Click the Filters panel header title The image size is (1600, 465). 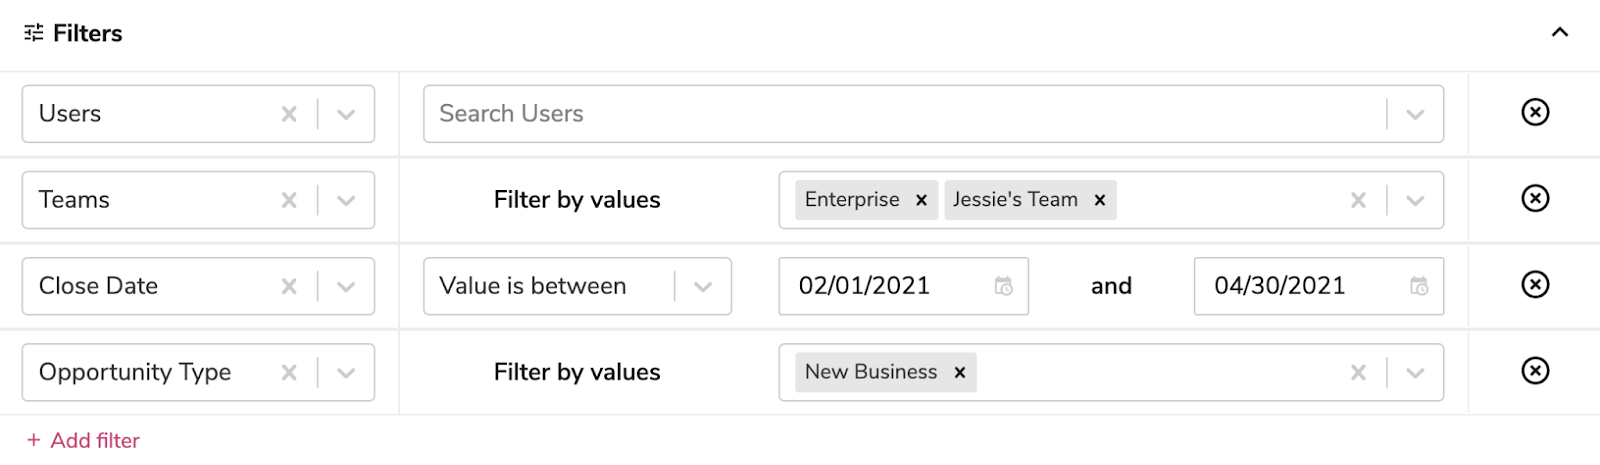(x=87, y=33)
